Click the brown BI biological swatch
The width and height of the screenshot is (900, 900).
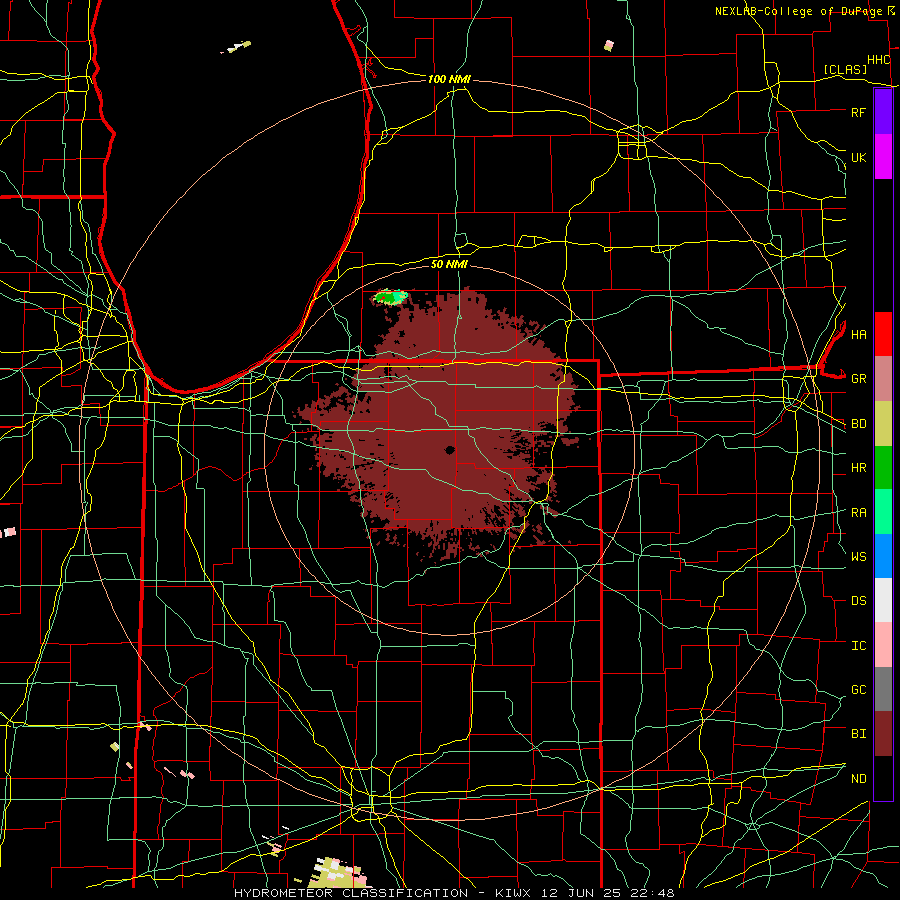click(883, 734)
